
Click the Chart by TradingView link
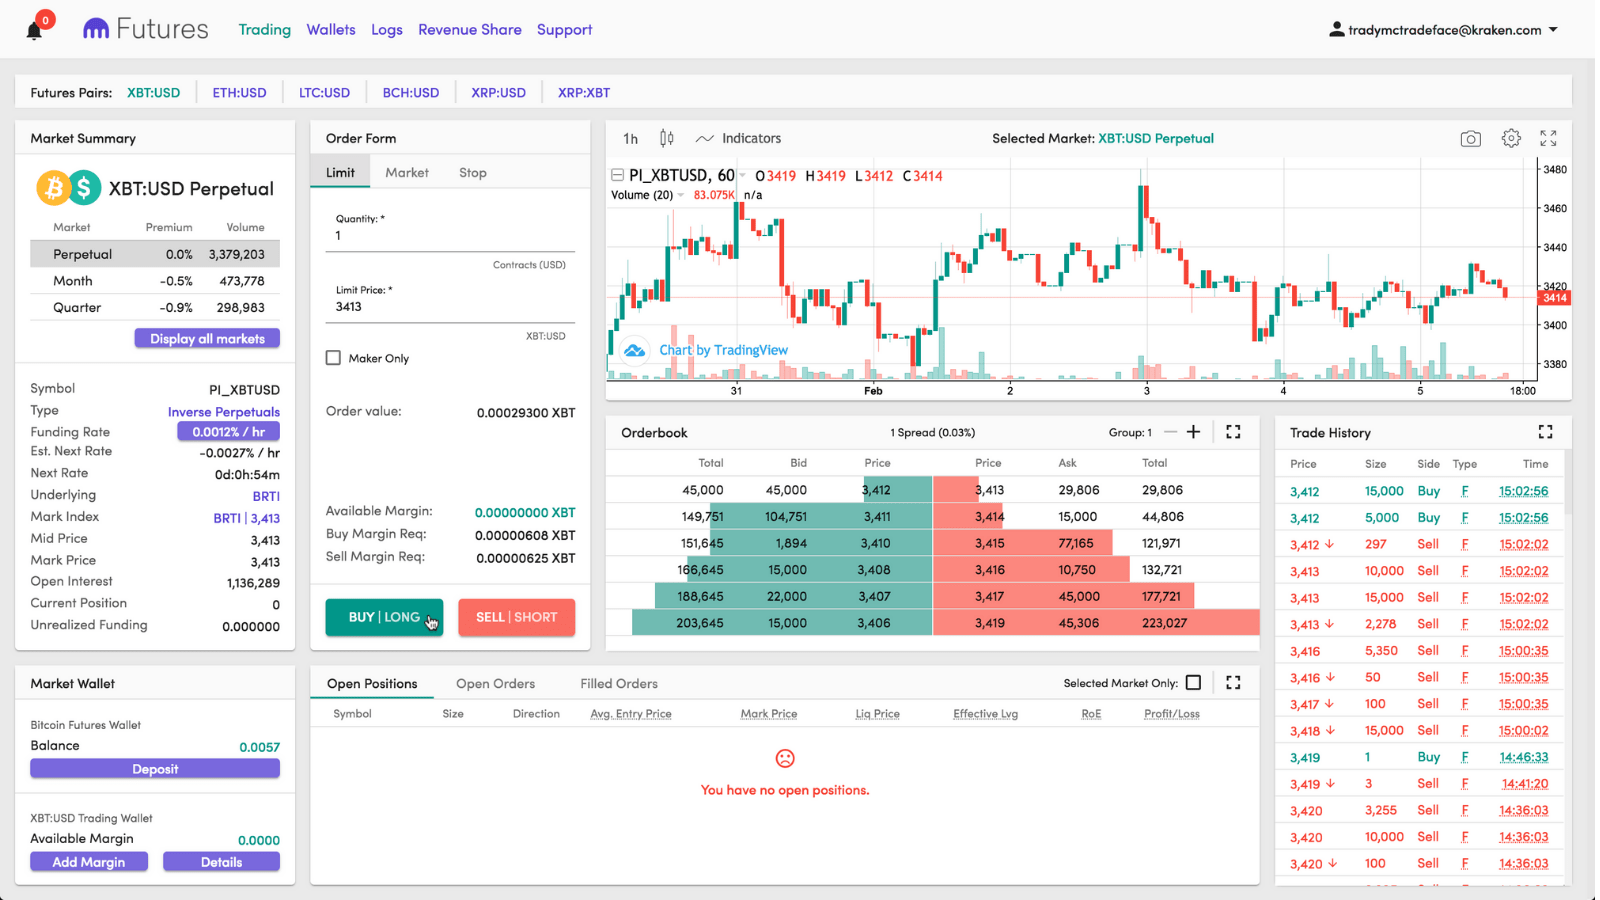(723, 350)
